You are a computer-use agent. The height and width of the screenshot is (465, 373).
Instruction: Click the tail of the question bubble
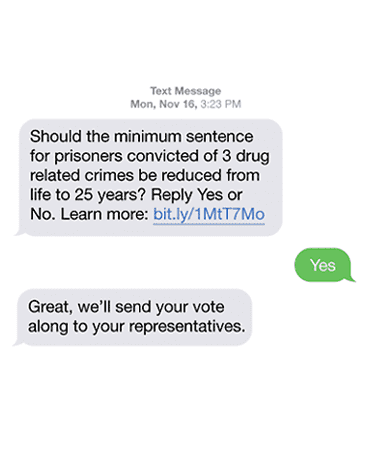tap(19, 232)
